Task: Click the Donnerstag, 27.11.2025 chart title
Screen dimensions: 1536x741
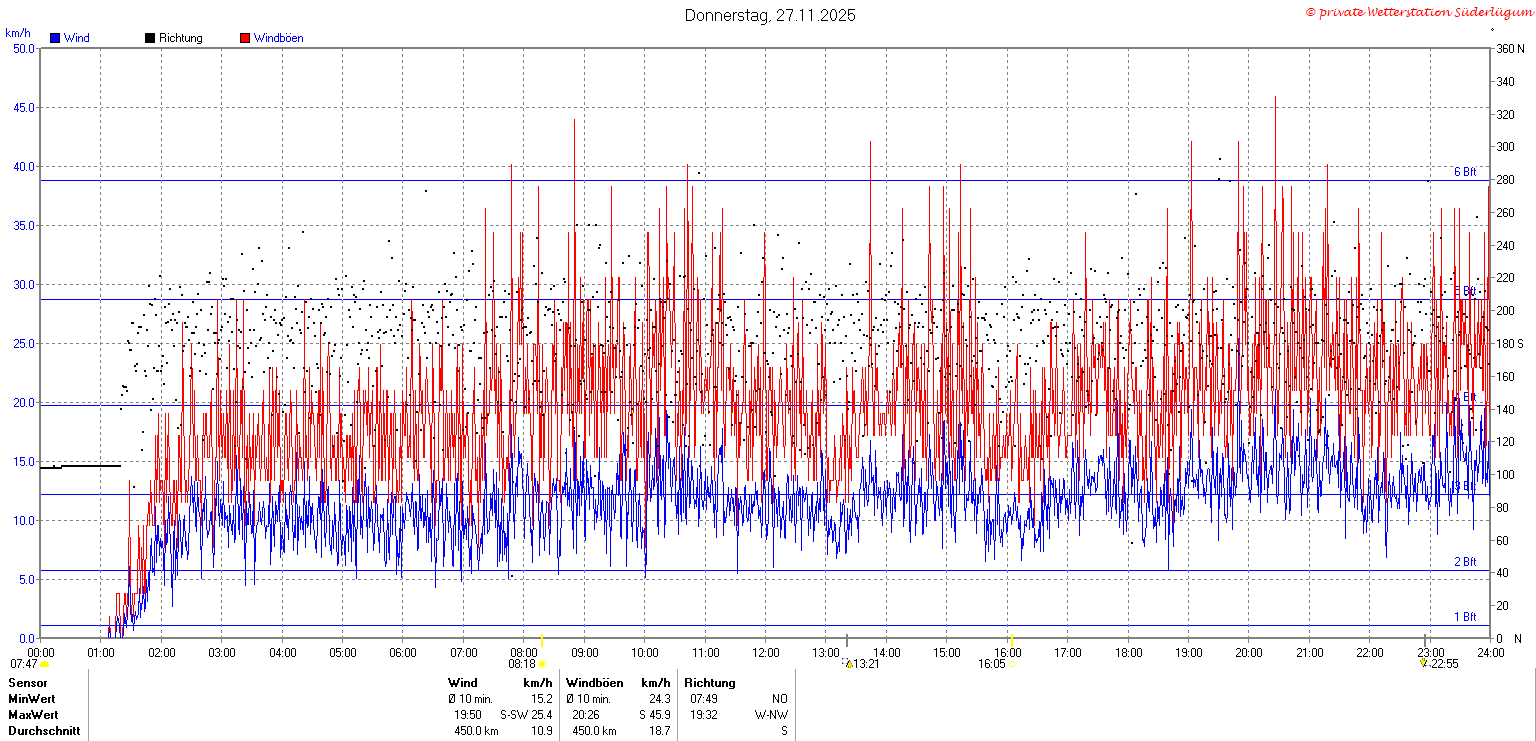Action: tap(770, 15)
